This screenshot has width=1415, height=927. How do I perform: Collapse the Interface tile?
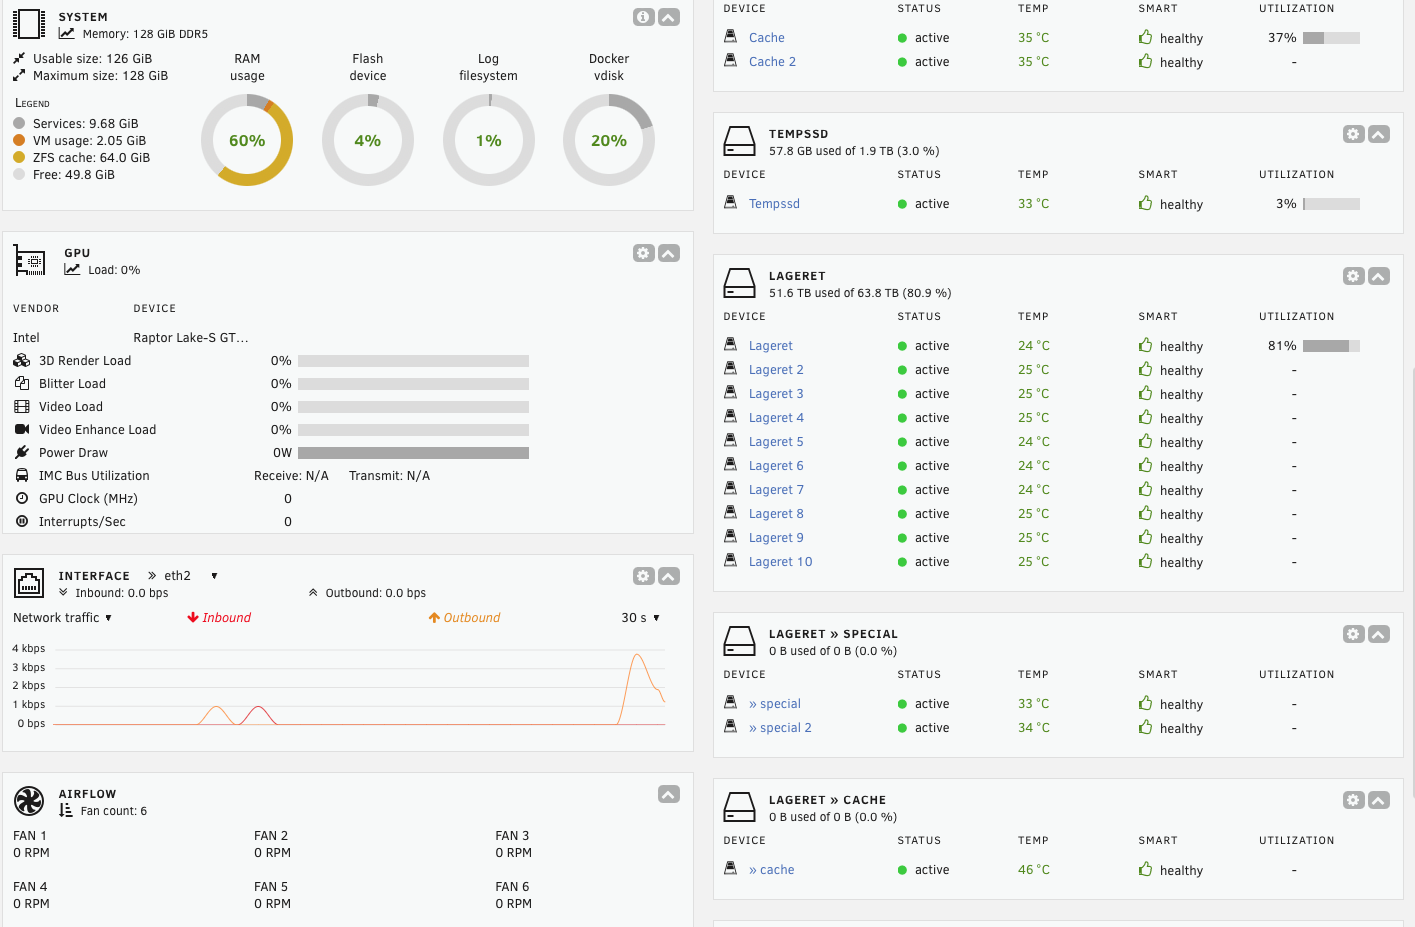(x=669, y=576)
